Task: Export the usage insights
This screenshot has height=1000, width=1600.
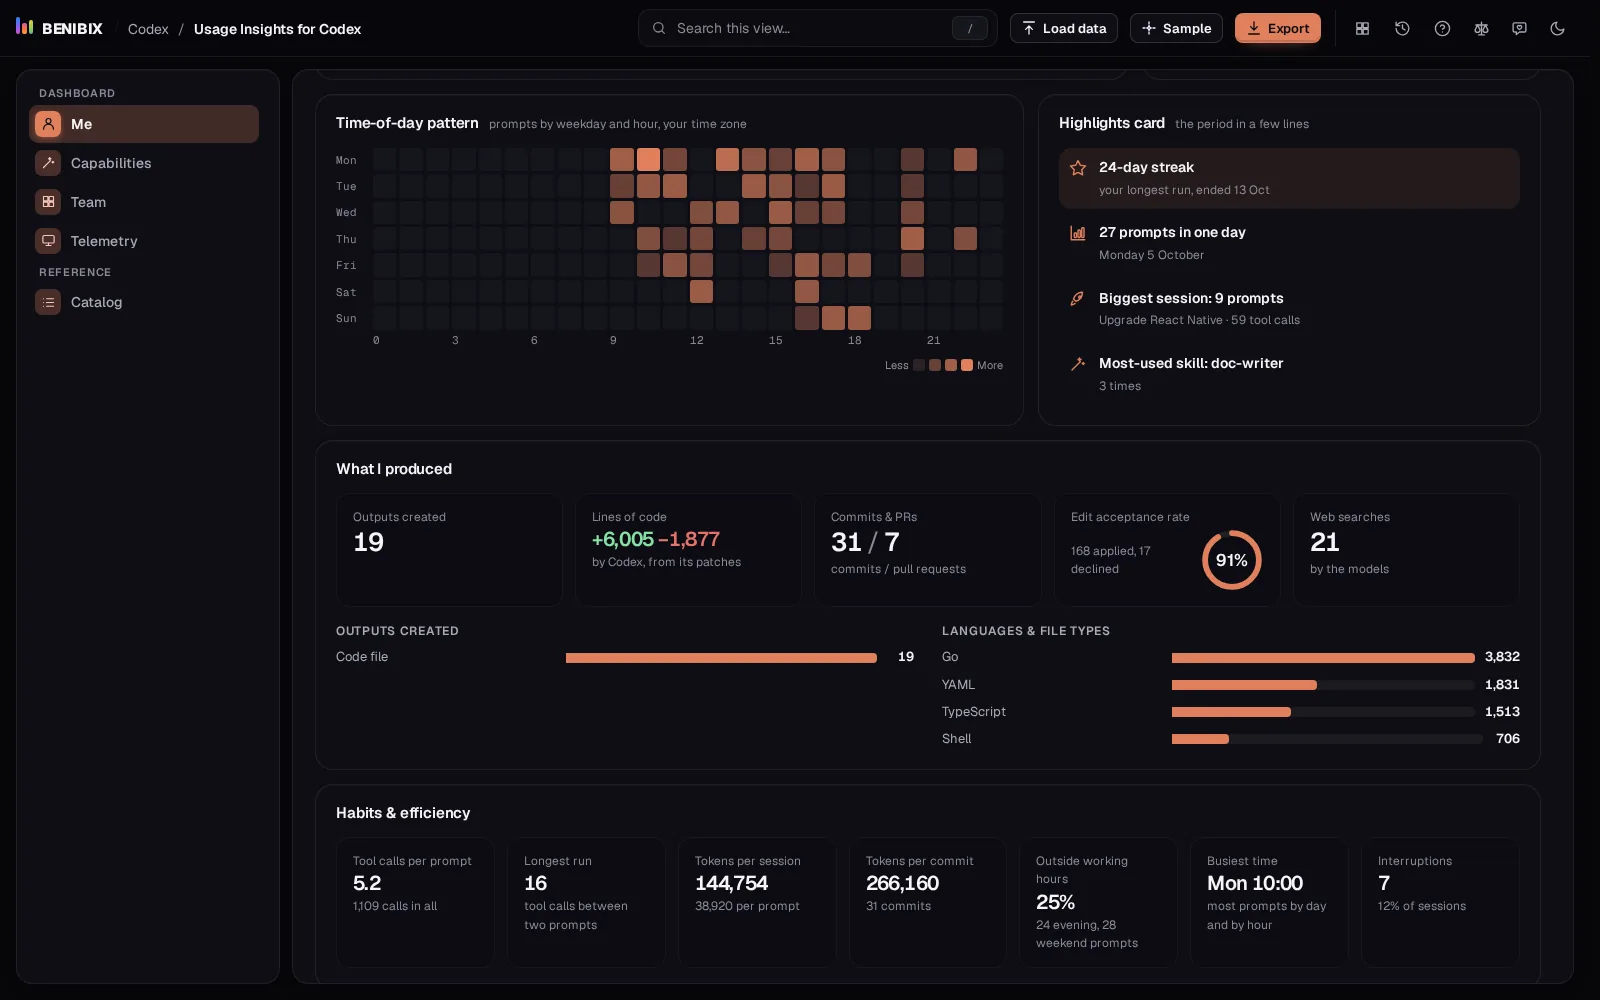Action: tap(1278, 28)
